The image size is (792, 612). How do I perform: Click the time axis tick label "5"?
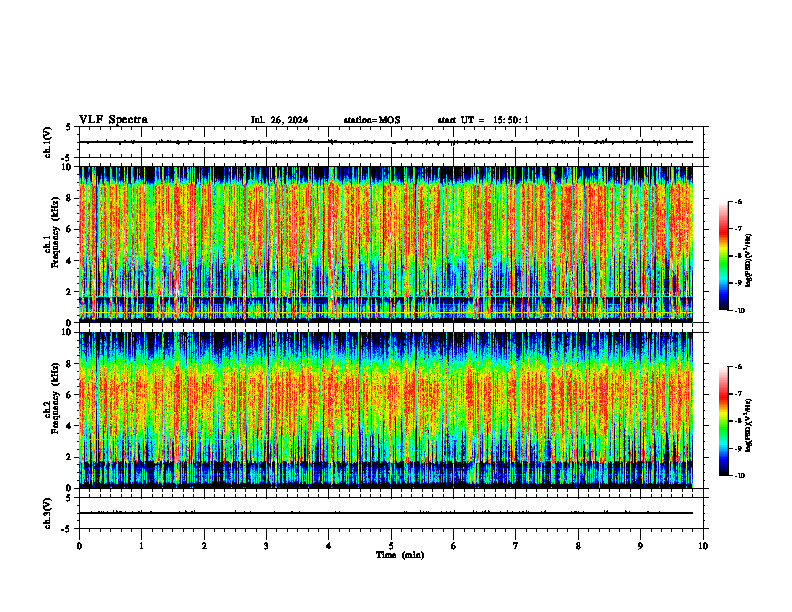pyautogui.click(x=391, y=546)
